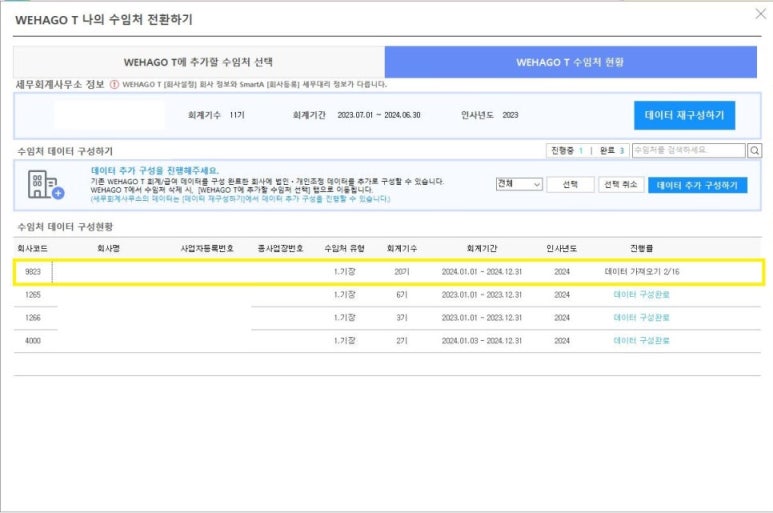Click period 2024.01.03 - 2024.12.31 cell
The image size is (773, 513).
click(482, 341)
